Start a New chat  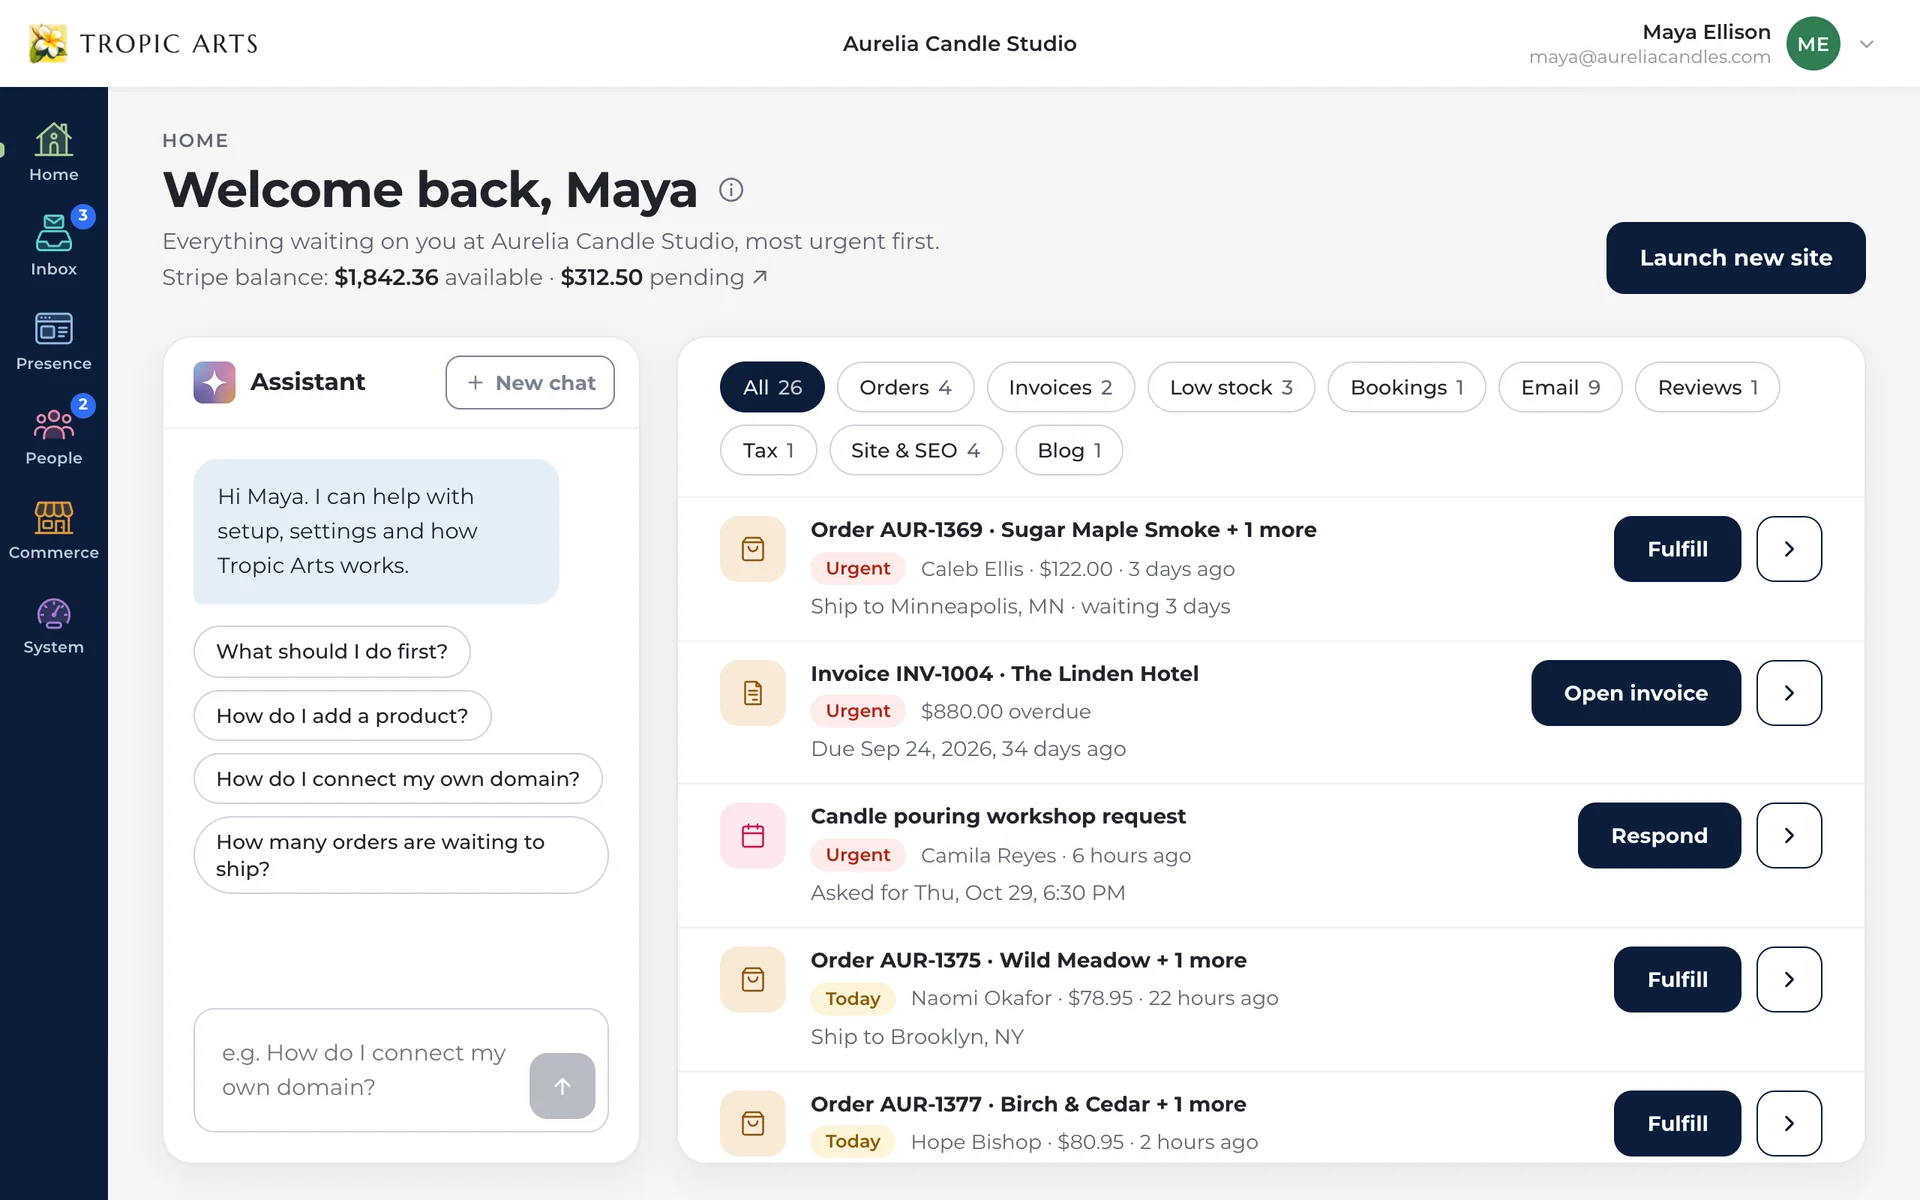[x=530, y=382]
